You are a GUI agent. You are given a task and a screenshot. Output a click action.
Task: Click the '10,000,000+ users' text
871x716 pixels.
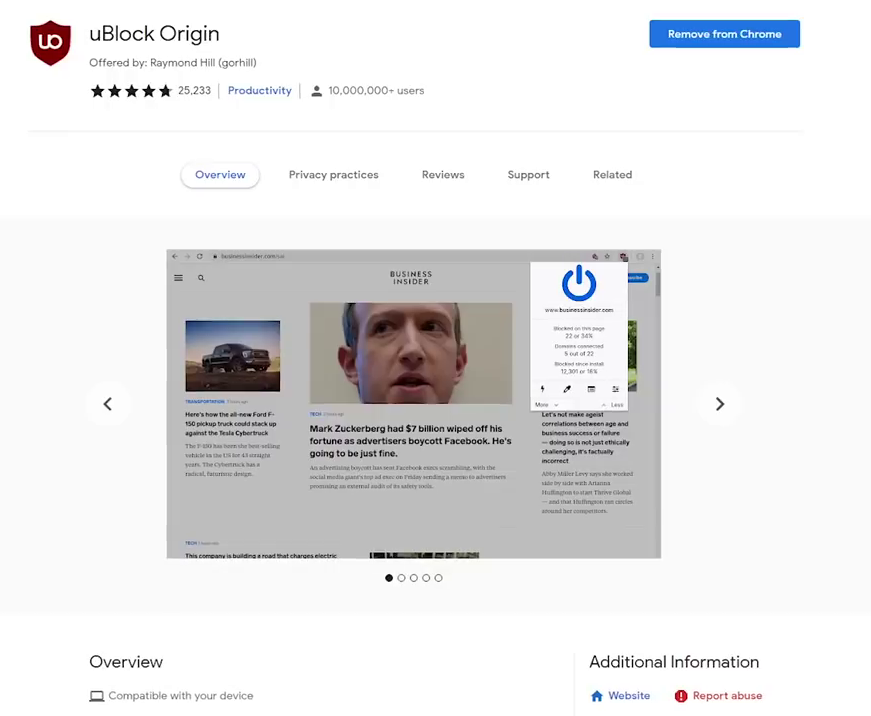point(376,91)
